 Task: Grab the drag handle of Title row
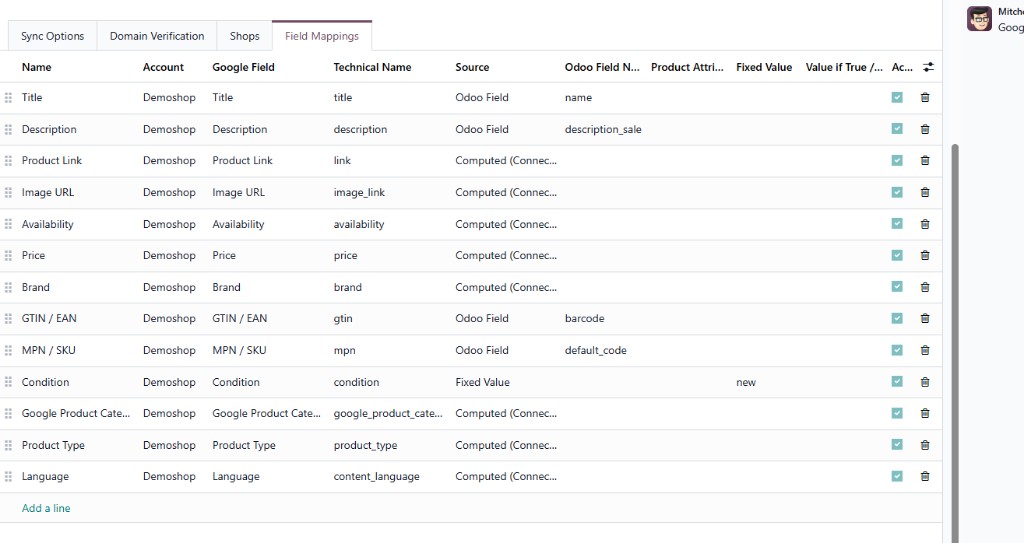point(8,97)
